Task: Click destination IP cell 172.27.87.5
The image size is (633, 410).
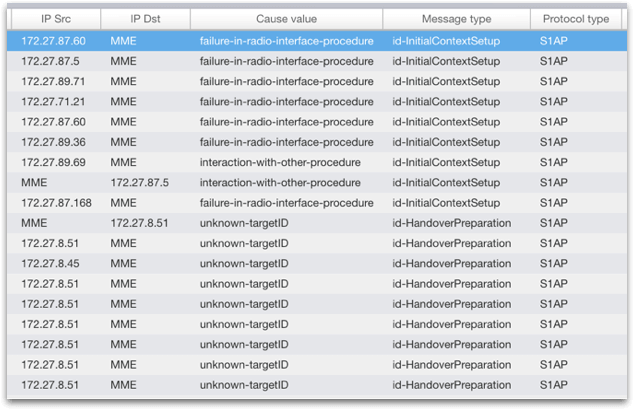Action: [x=139, y=183]
